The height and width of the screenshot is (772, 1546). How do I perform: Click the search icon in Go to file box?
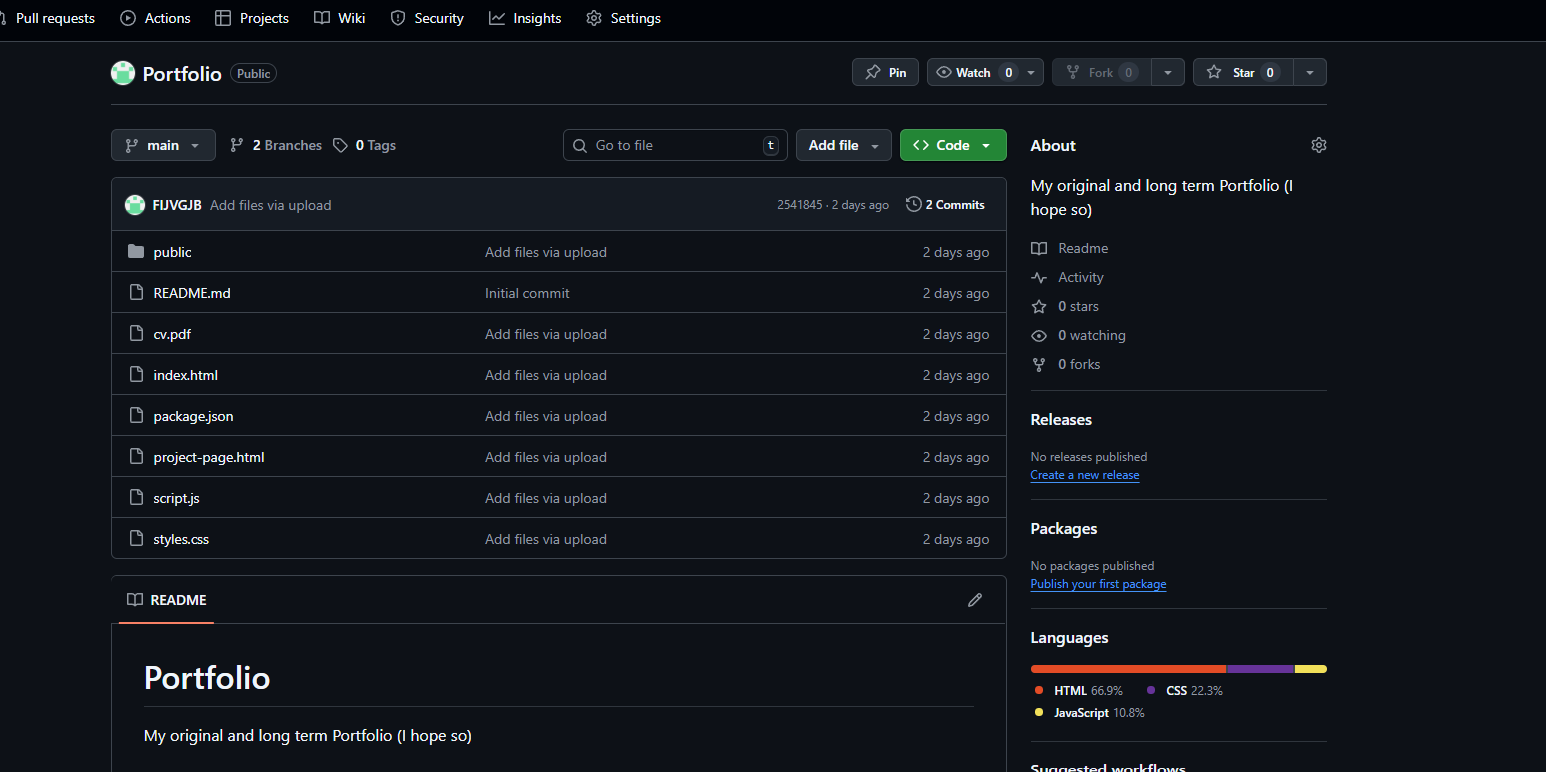pyautogui.click(x=580, y=145)
